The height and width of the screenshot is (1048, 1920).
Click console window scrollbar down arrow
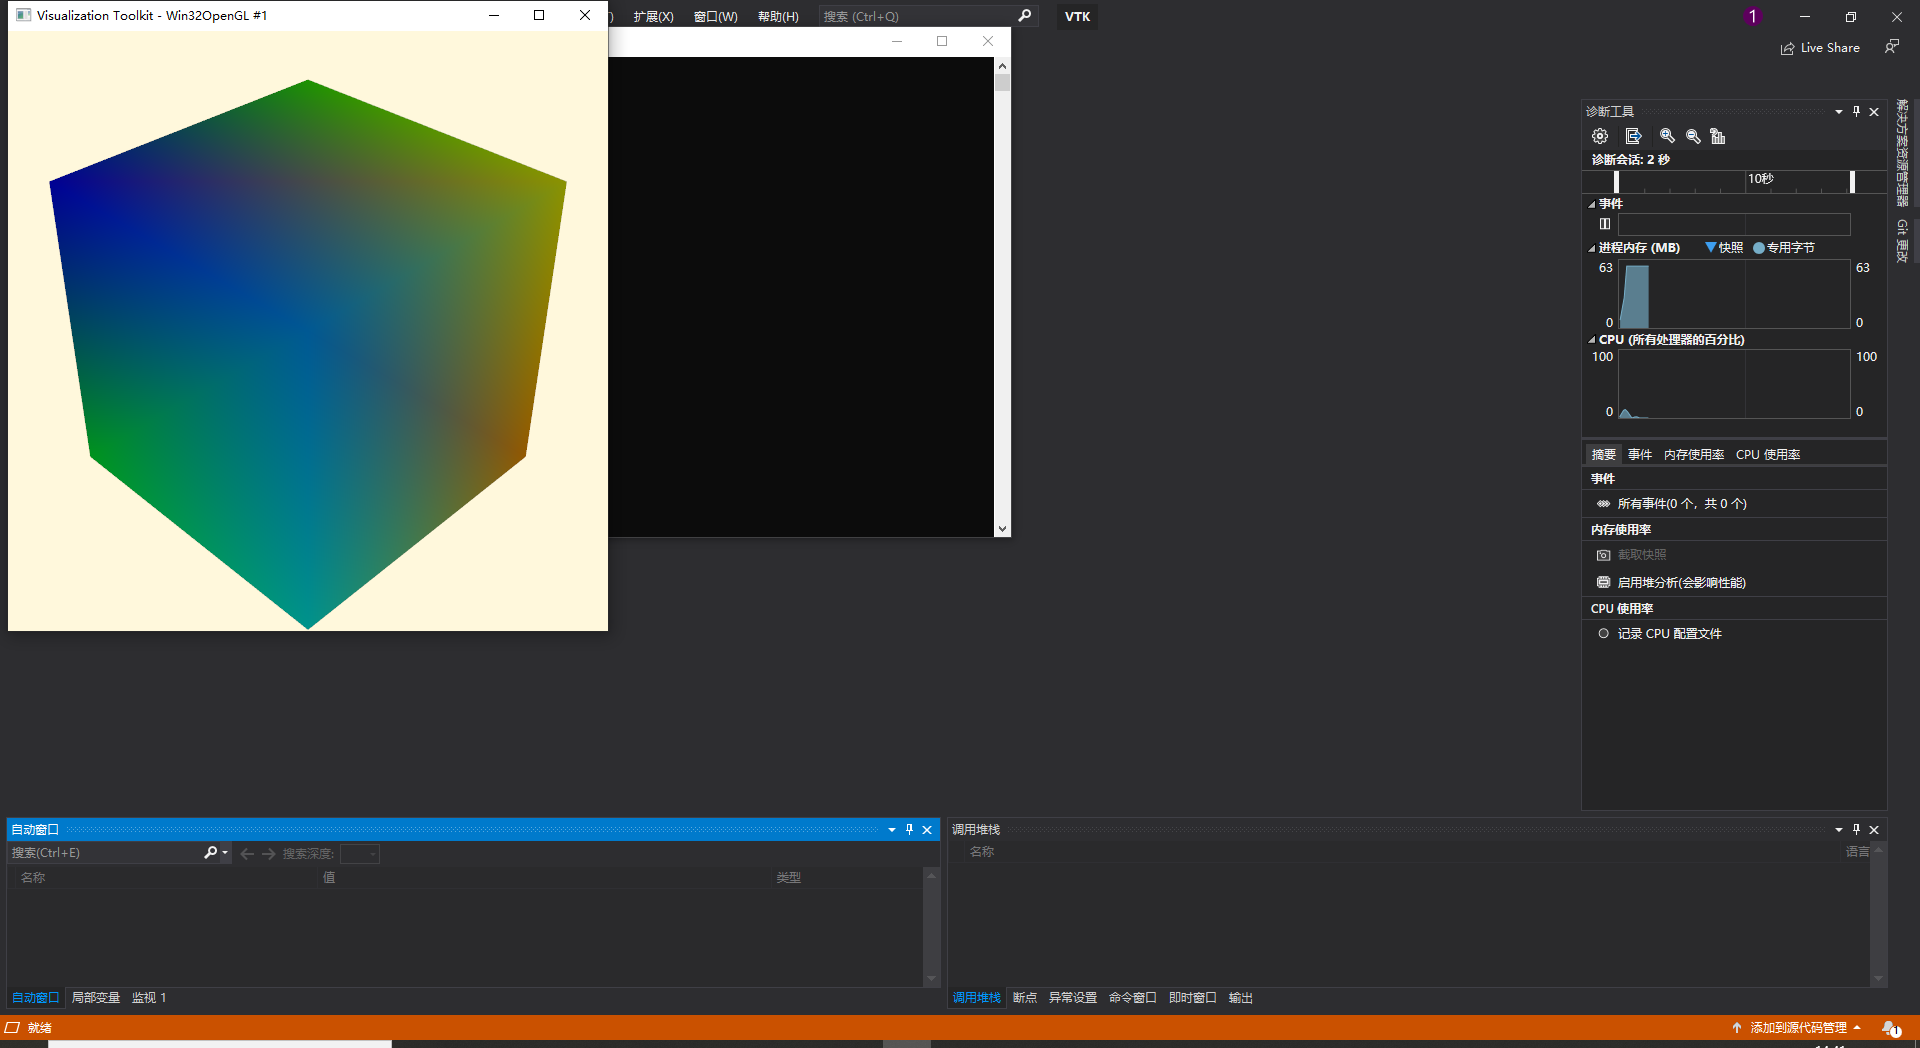[1002, 529]
